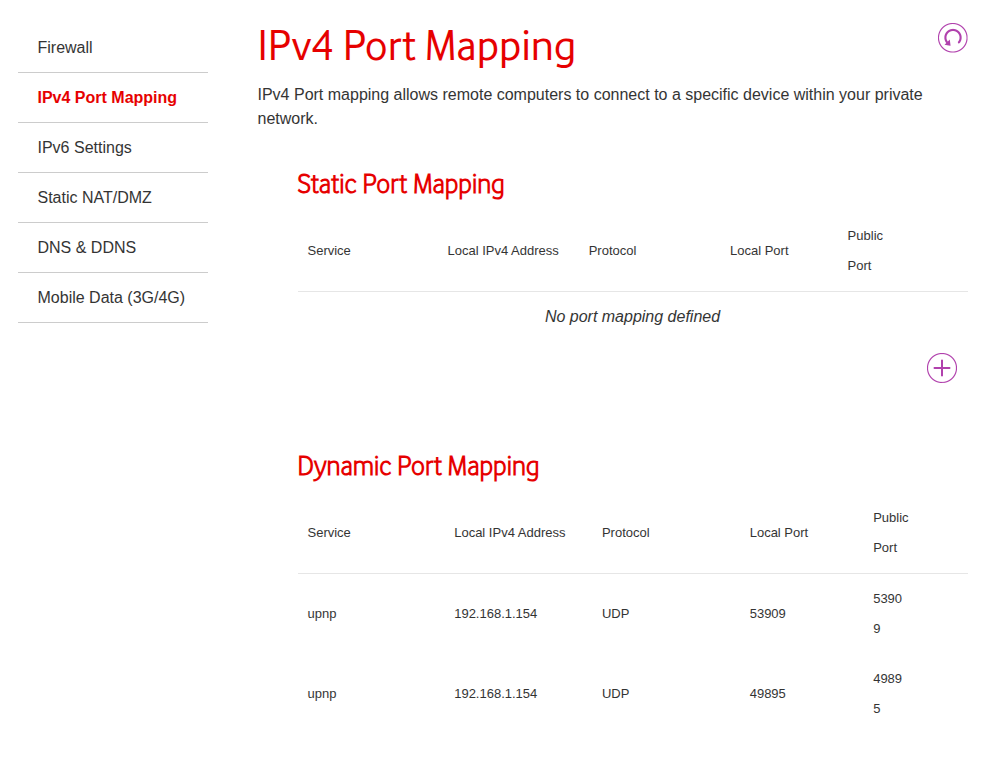
Task: Select IPv4 Port Mapping in the sidebar
Action: [107, 98]
